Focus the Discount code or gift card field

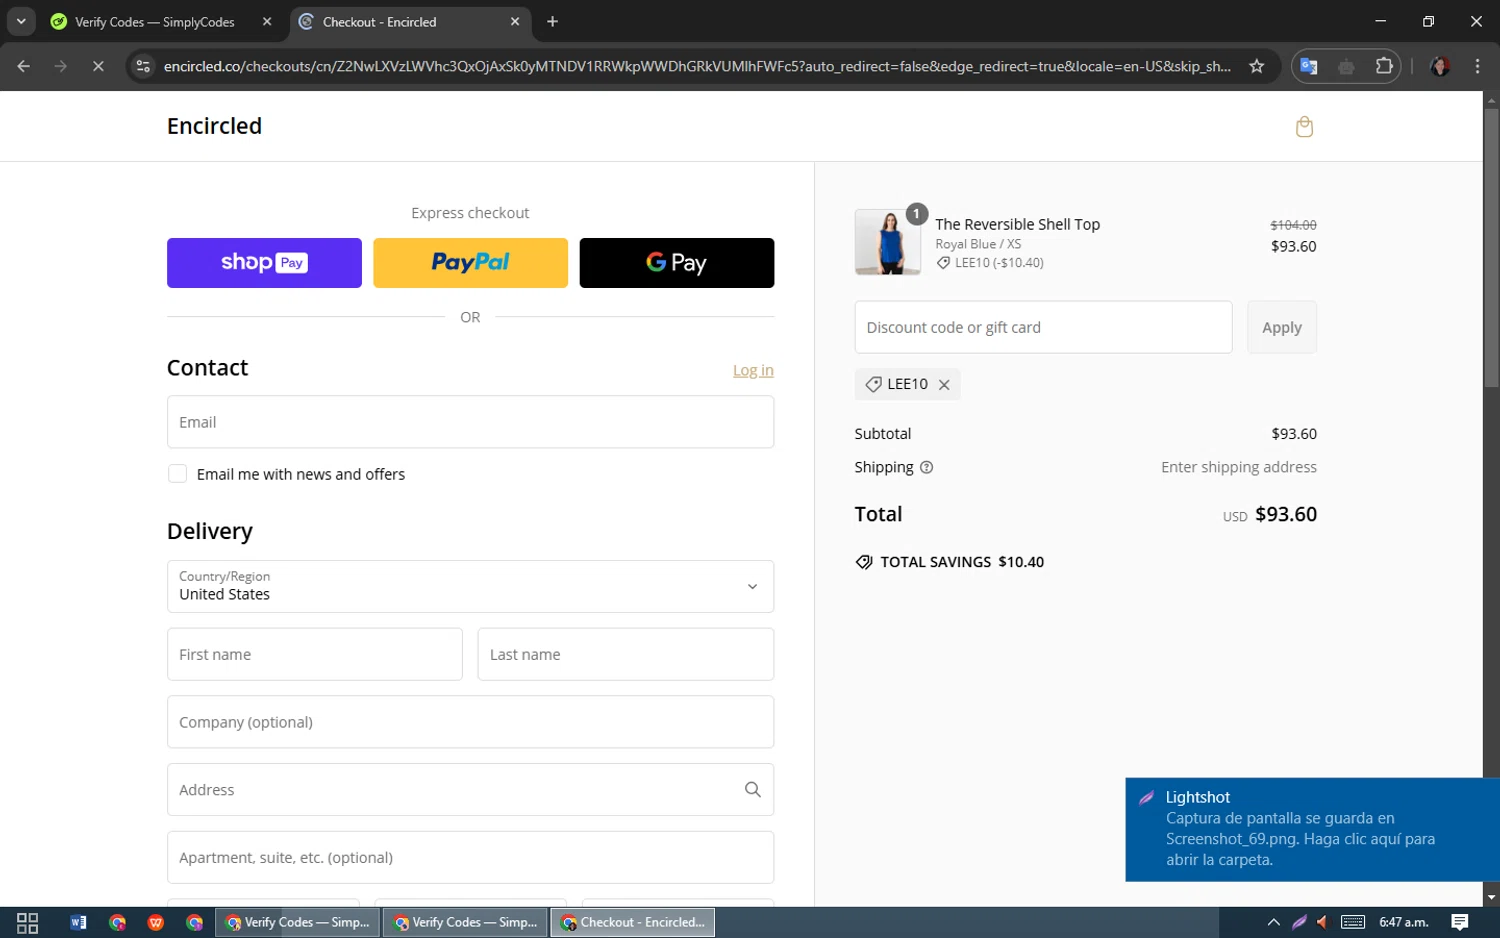pyautogui.click(x=1043, y=327)
